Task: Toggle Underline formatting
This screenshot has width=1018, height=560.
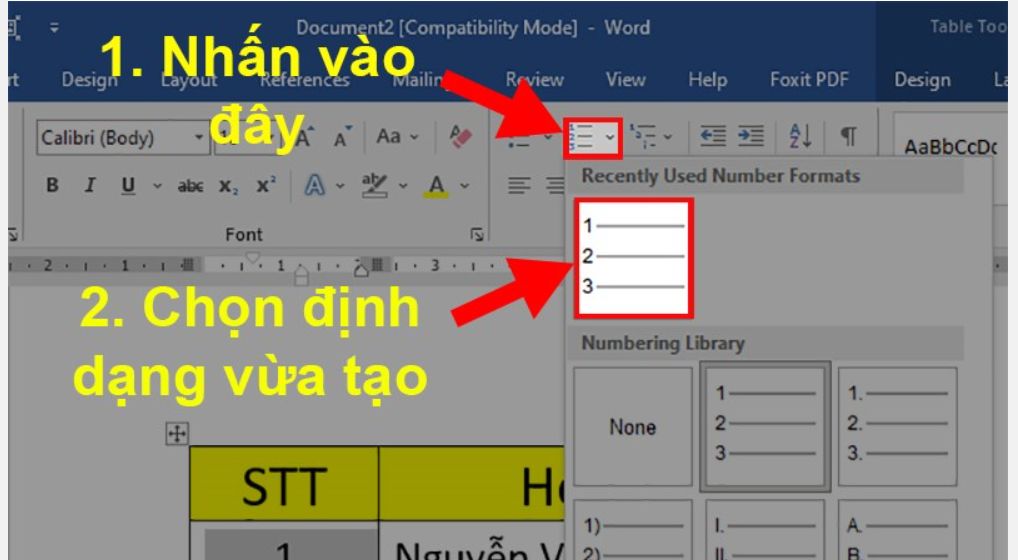Action: [x=128, y=186]
